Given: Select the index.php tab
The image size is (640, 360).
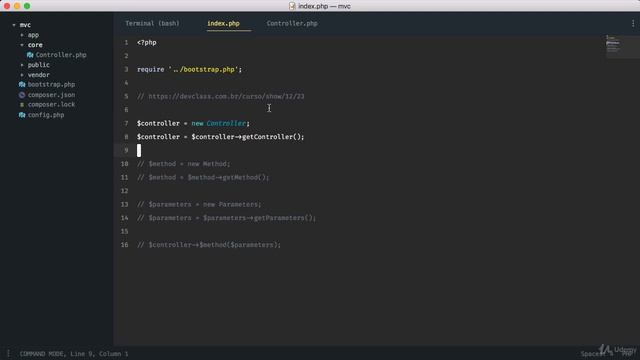Looking at the screenshot, I should click(x=223, y=24).
